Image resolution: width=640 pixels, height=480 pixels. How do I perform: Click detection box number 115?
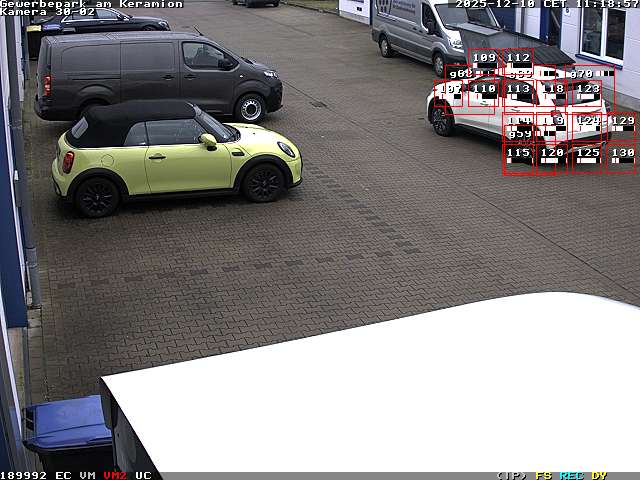(x=518, y=157)
